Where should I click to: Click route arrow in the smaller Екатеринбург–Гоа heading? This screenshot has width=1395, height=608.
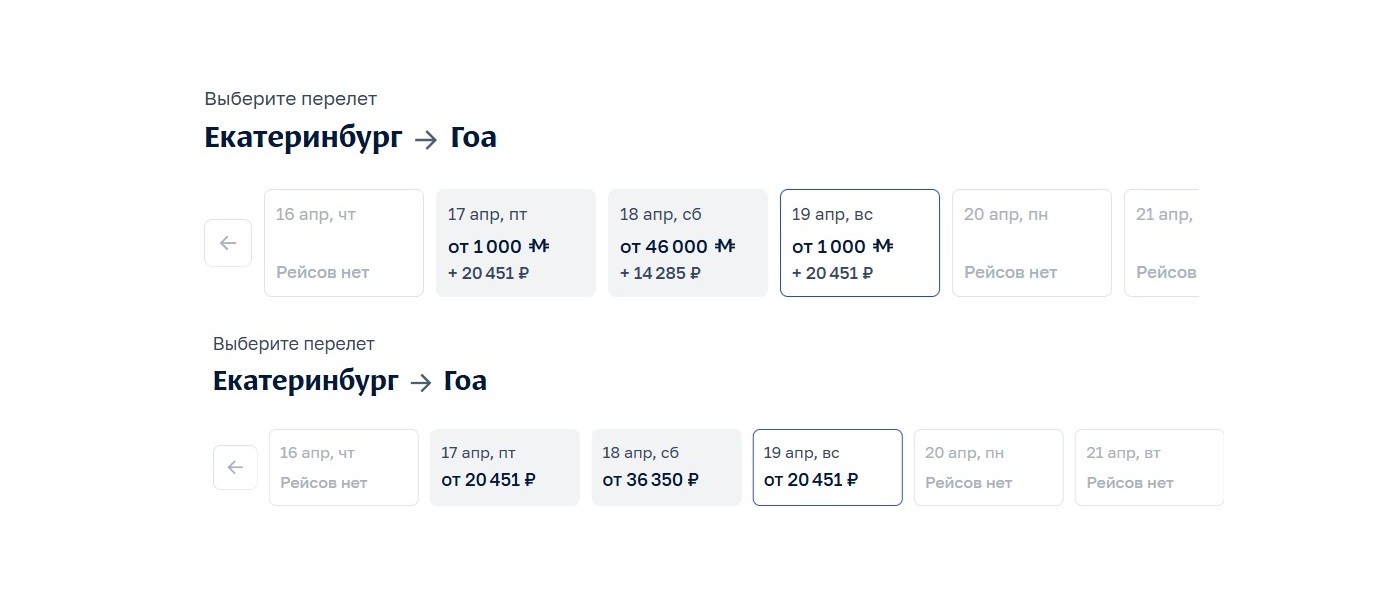click(x=421, y=382)
